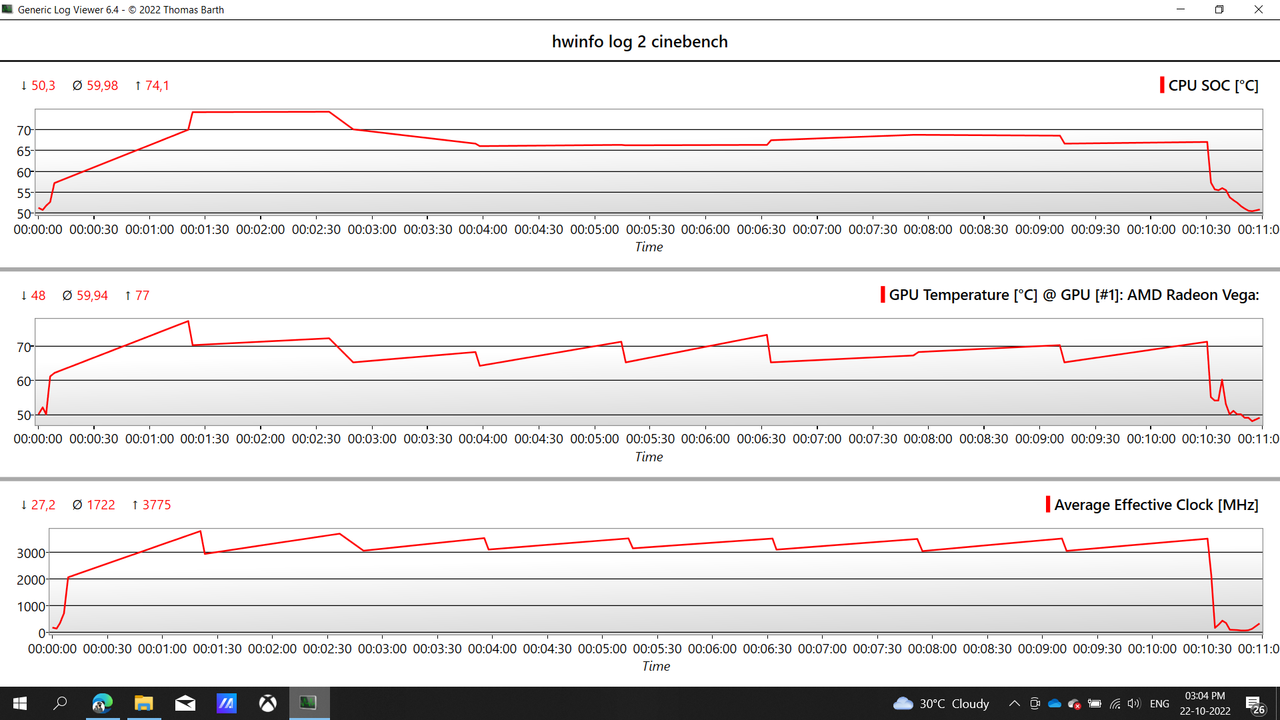Image resolution: width=1280 pixels, height=720 pixels.
Task: Click the red legend marker beside CPU SOC
Action: tap(1162, 86)
